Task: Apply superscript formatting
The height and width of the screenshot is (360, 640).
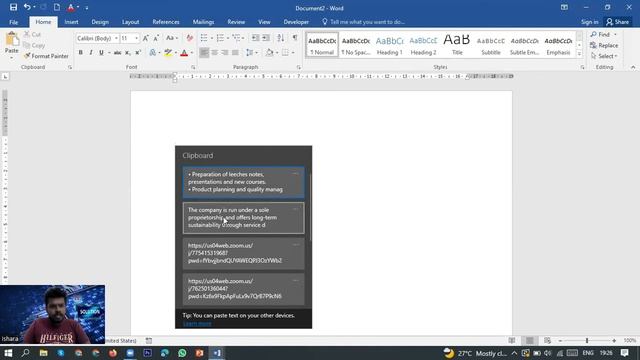Action: coord(138,53)
